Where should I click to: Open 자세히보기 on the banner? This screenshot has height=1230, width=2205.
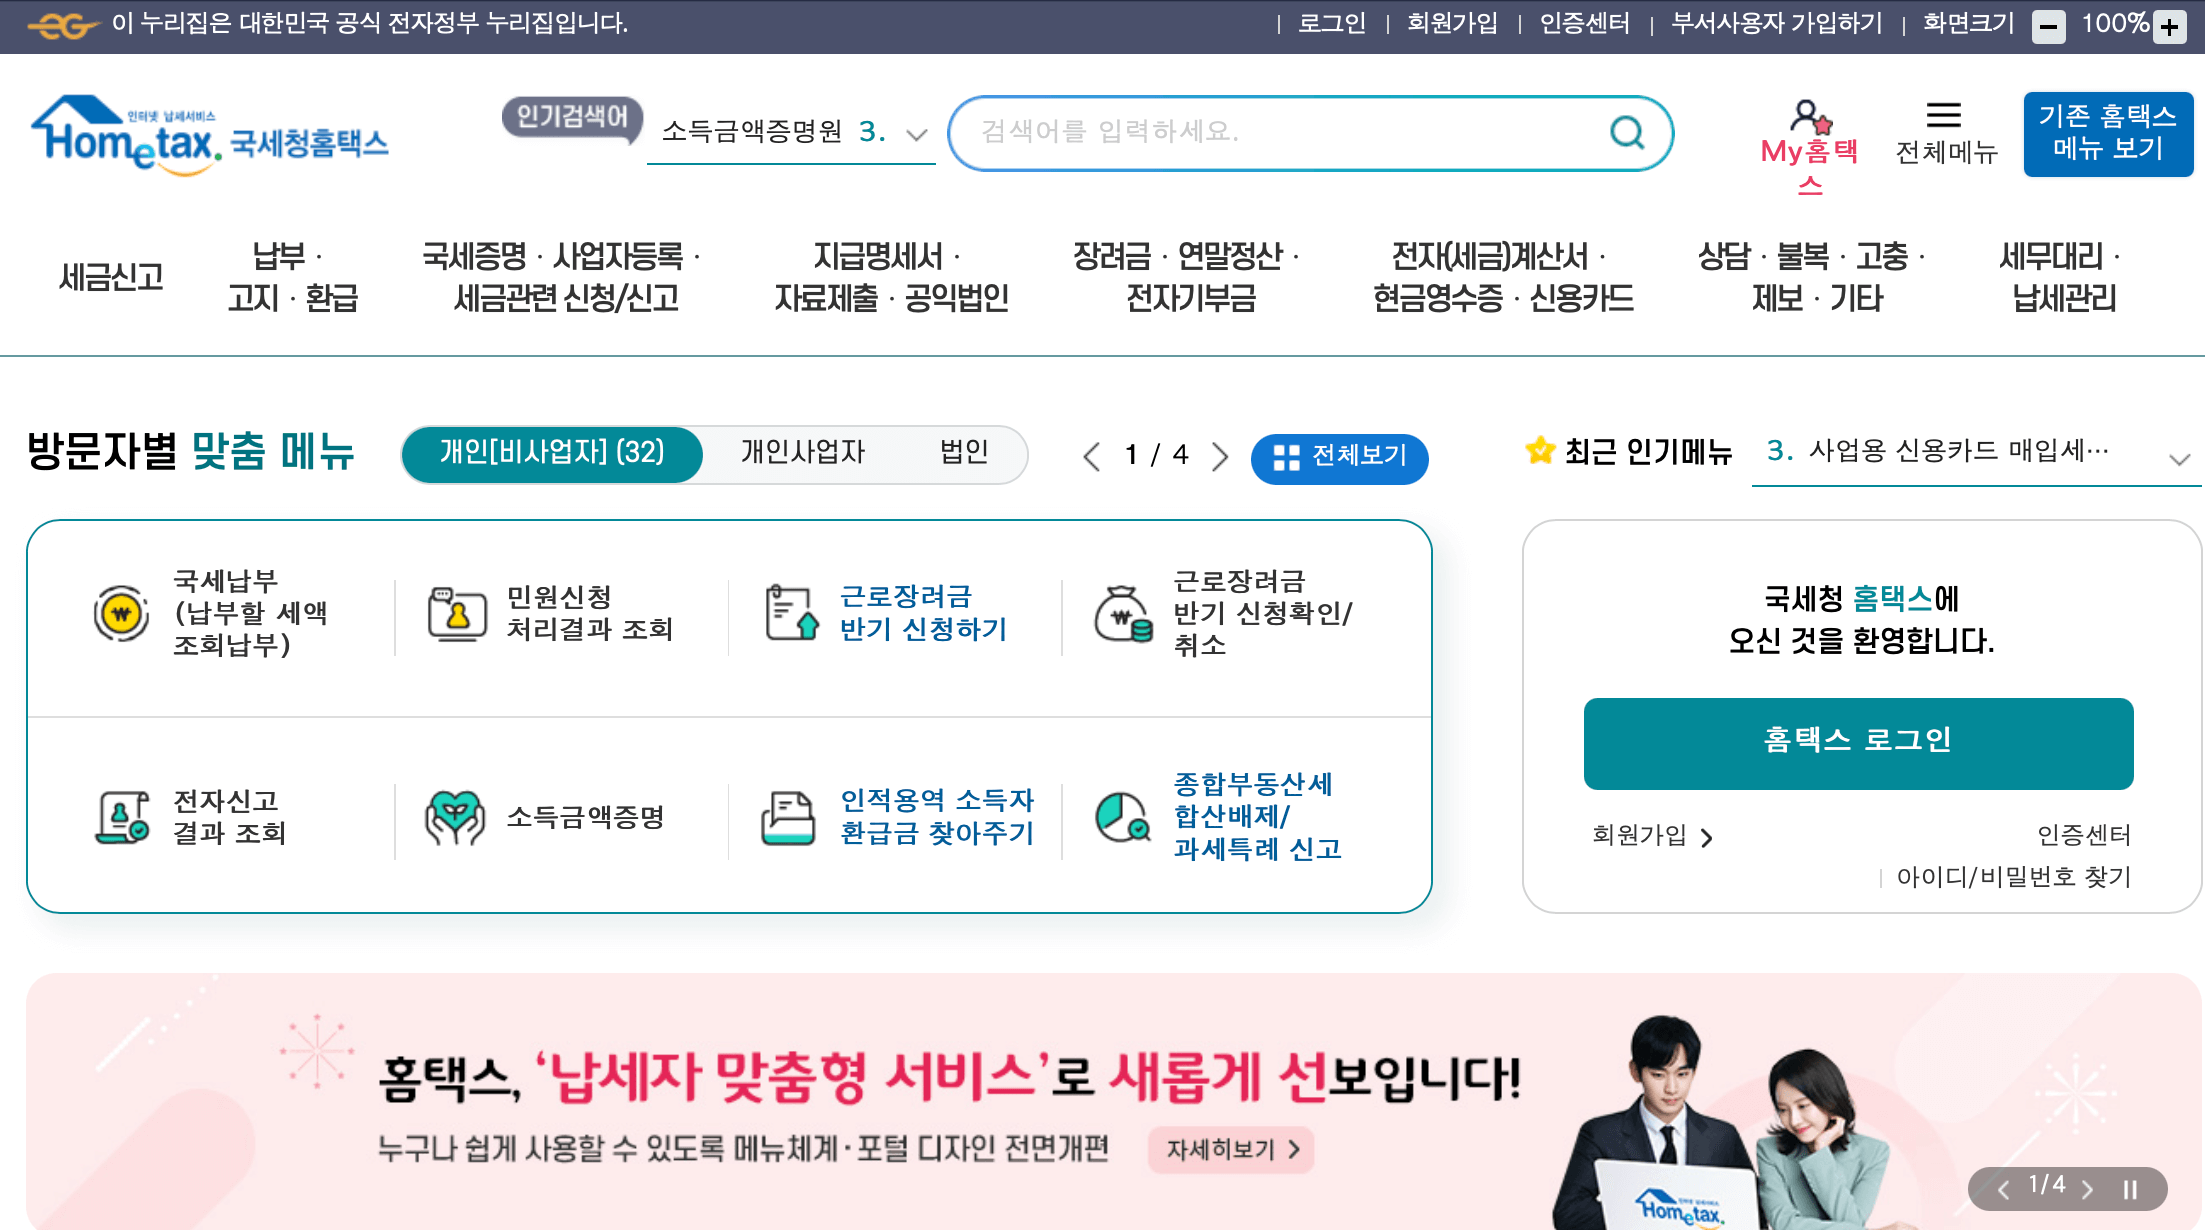1230,1150
